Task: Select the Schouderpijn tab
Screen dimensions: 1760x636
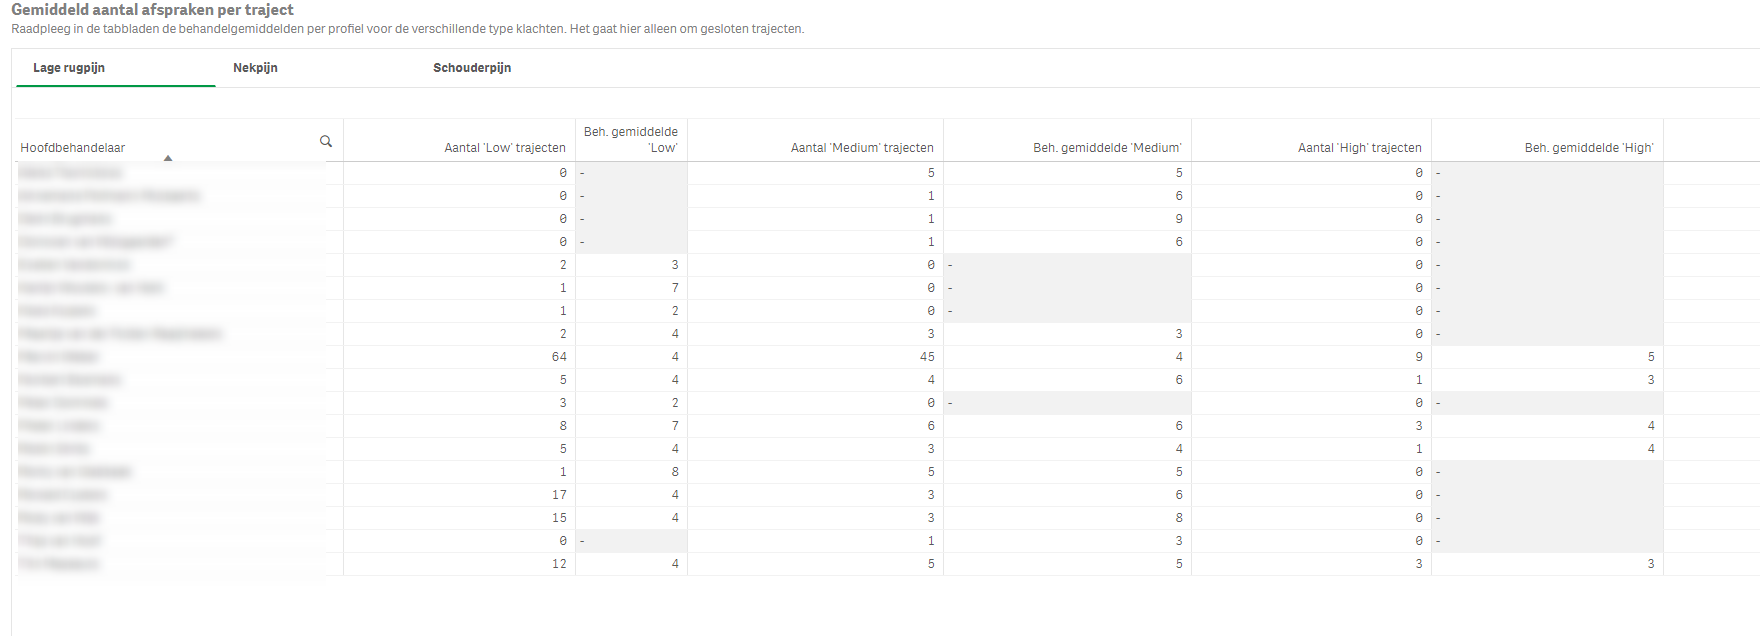Action: tap(472, 68)
